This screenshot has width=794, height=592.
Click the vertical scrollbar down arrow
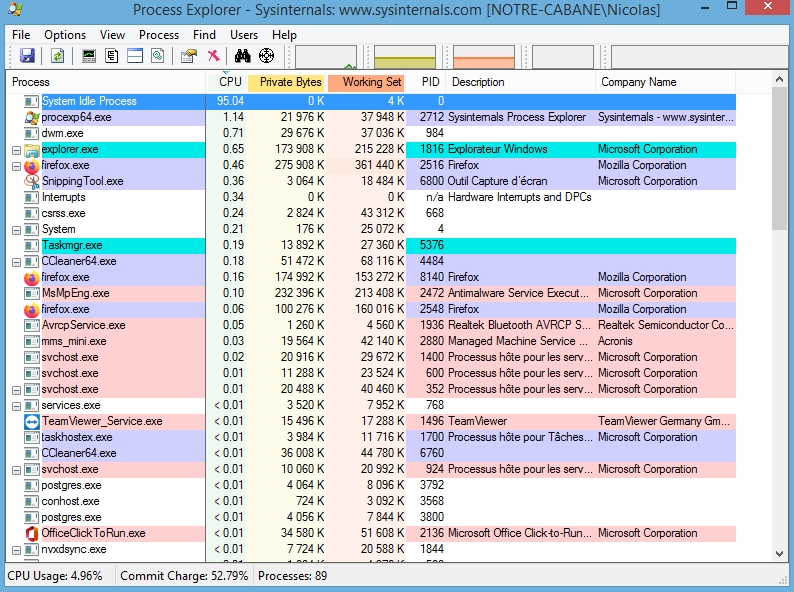coord(780,553)
